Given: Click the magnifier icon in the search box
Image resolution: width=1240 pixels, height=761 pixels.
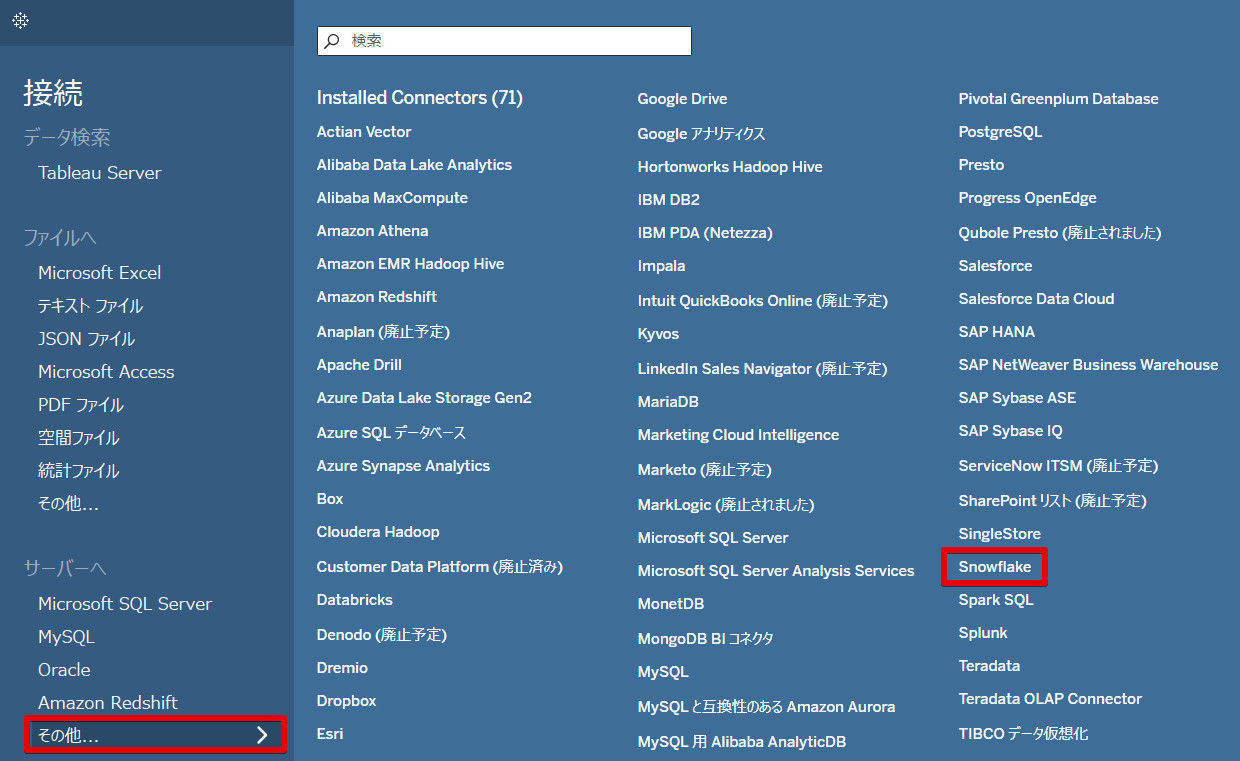Looking at the screenshot, I should tap(333, 41).
